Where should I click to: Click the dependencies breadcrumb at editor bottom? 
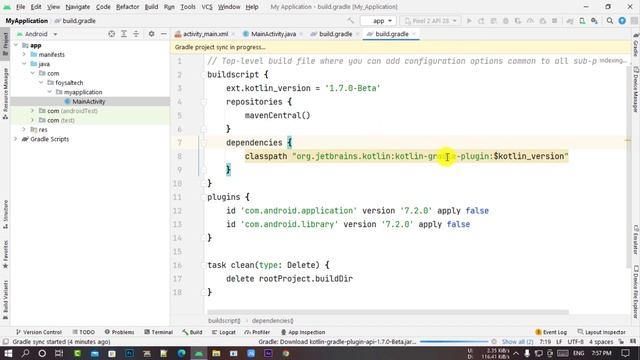coord(272,321)
